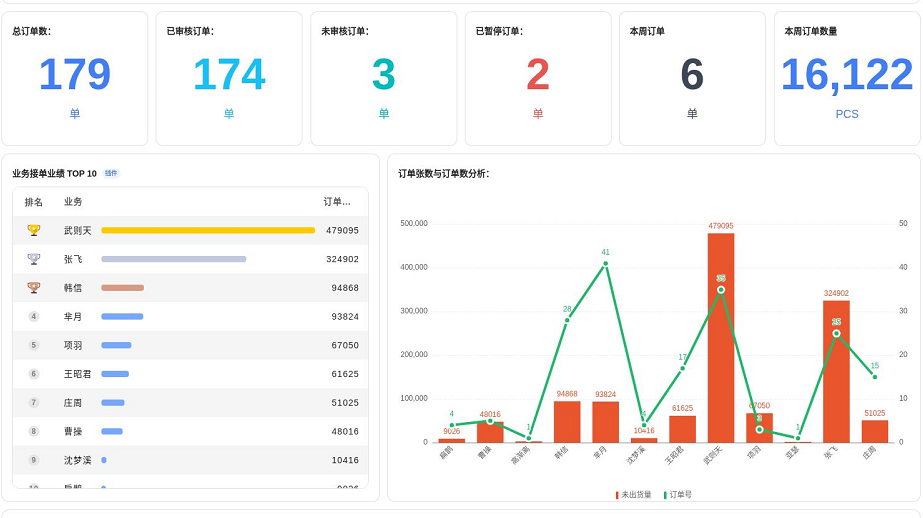This screenshot has height=518, width=923.
Task: Click the 高渐离 label on chart x-axis
Action: (x=520, y=455)
